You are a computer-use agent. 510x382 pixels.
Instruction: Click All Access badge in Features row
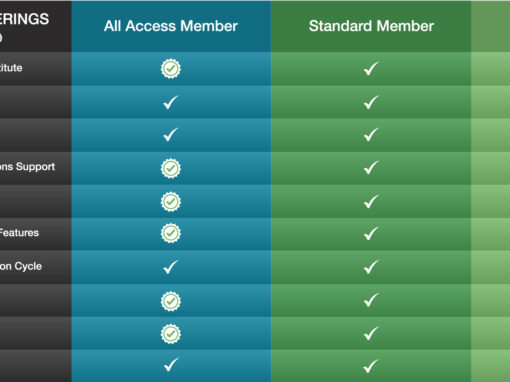pos(171,233)
